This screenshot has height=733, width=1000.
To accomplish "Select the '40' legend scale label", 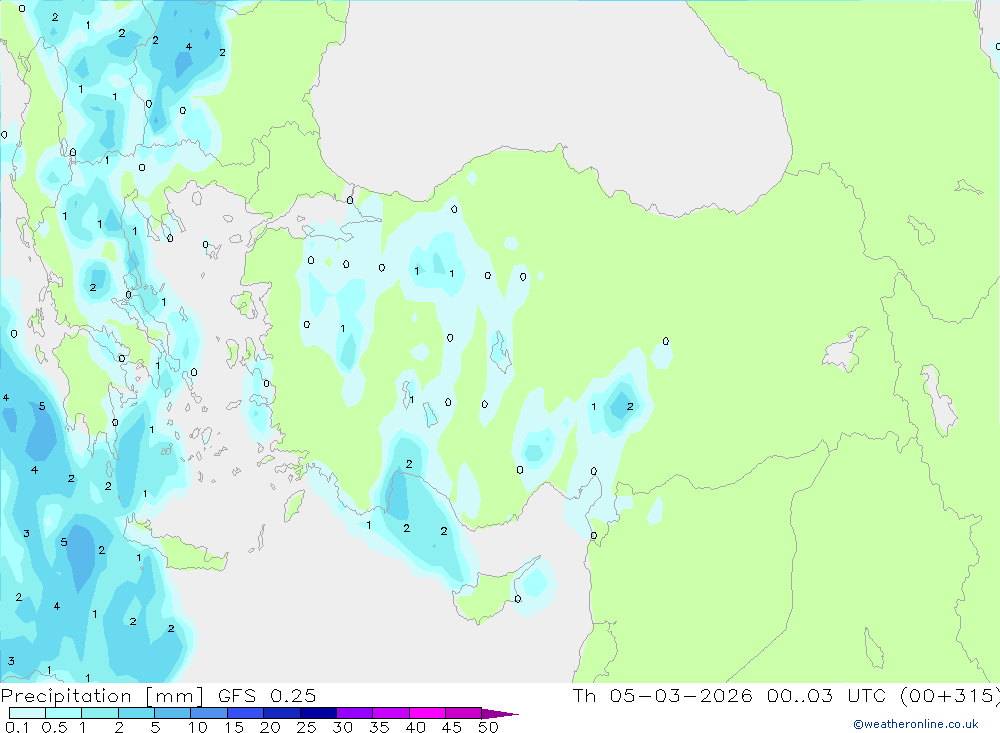I will coord(416,727).
